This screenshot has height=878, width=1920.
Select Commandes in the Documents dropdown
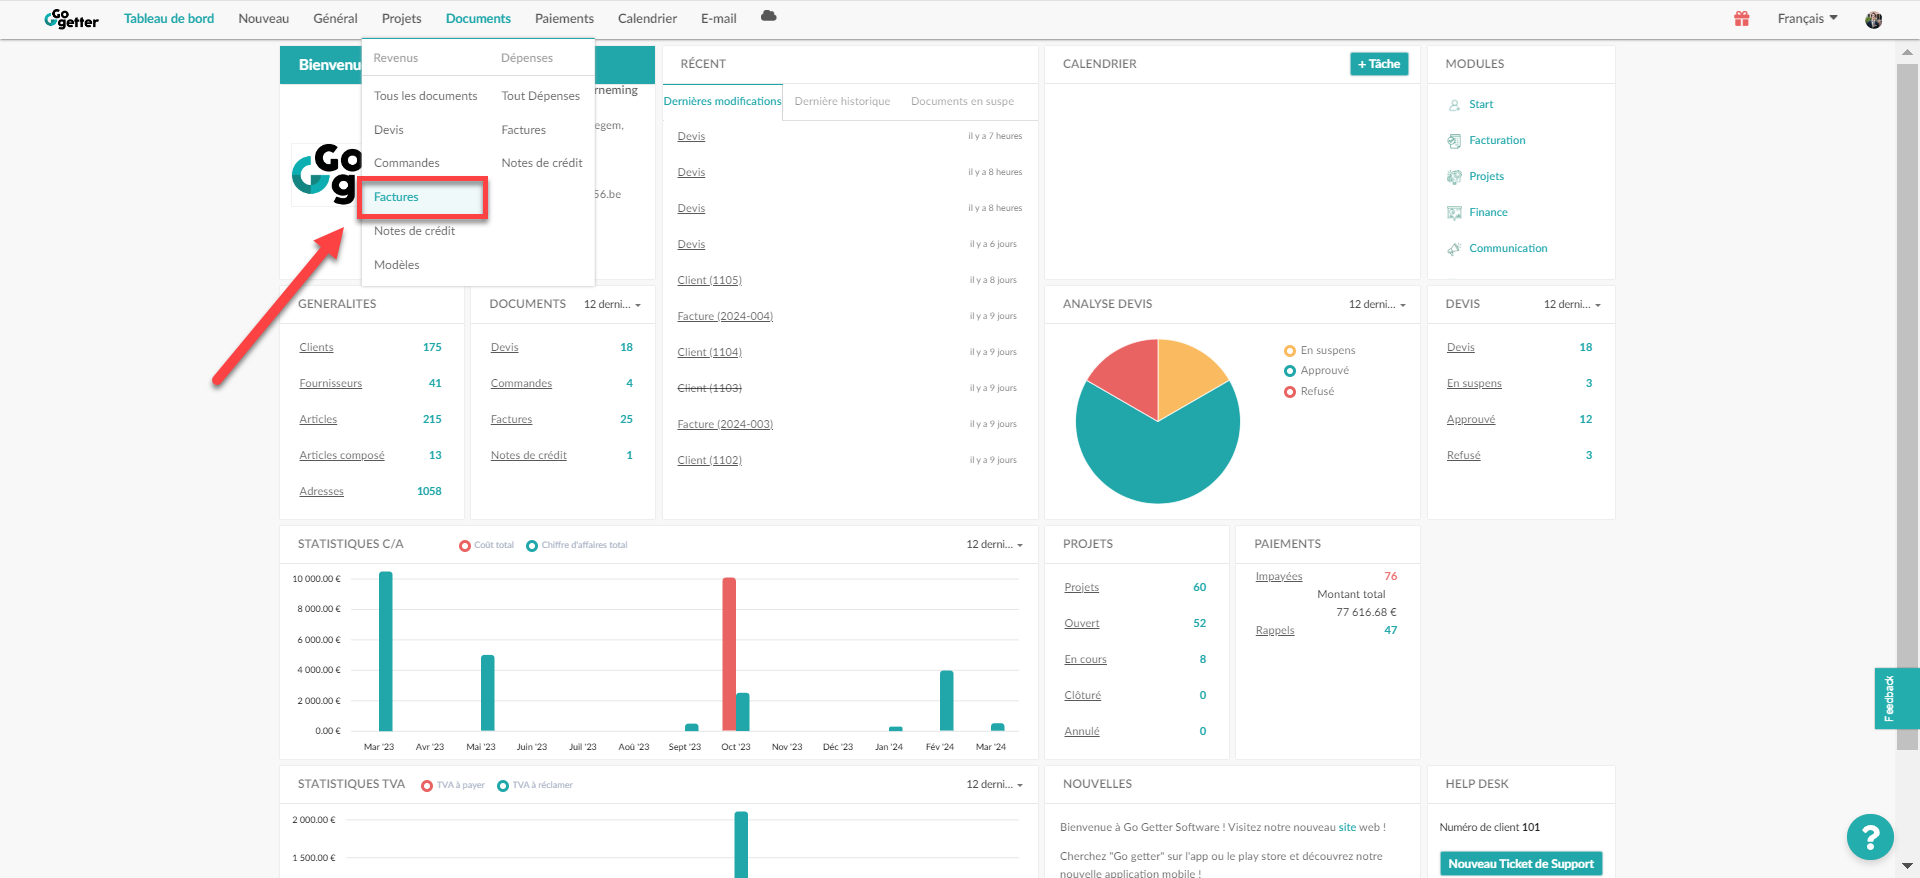click(x=406, y=163)
